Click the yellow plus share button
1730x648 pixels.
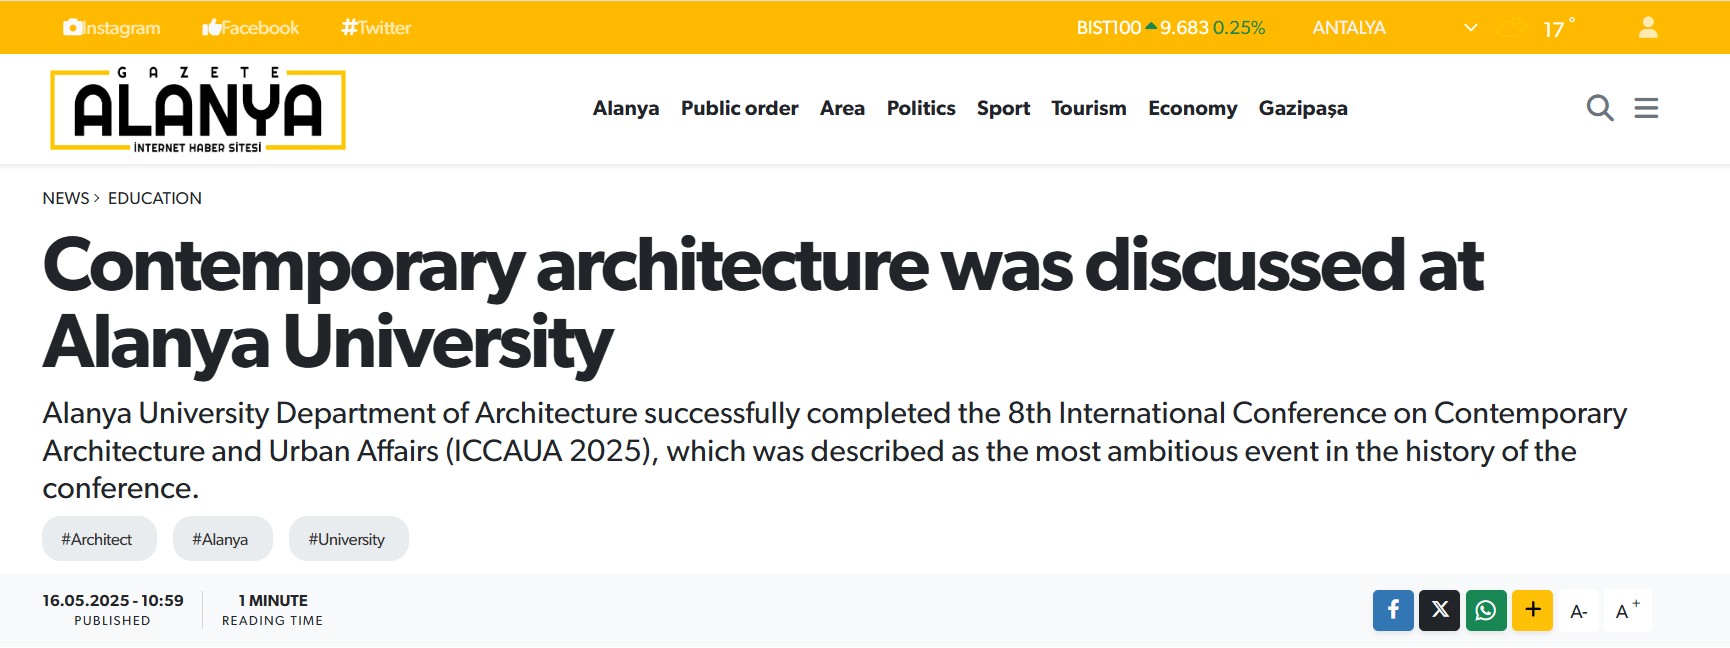click(1532, 610)
